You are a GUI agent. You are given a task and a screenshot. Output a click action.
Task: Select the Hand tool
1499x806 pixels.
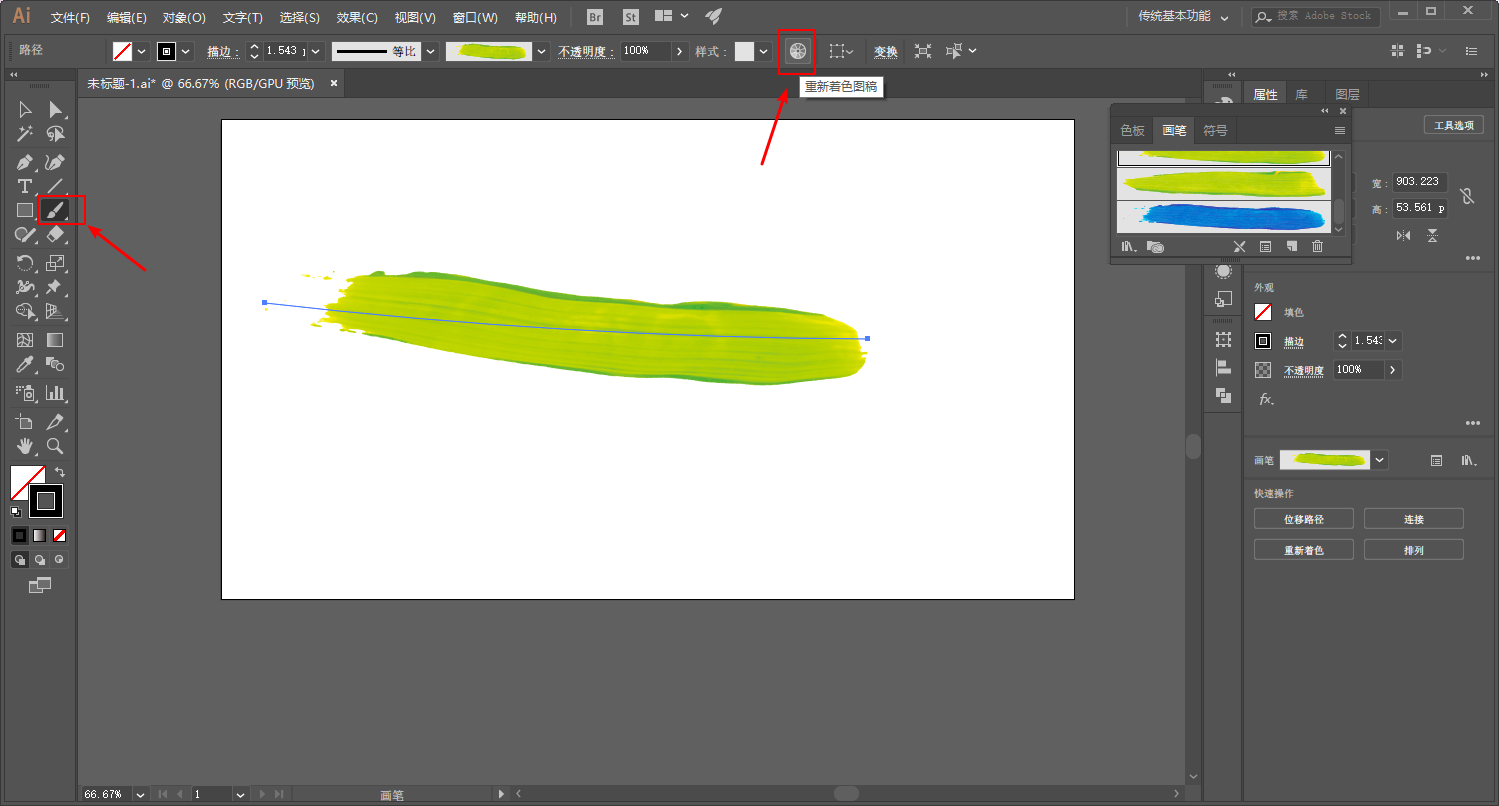click(x=25, y=446)
